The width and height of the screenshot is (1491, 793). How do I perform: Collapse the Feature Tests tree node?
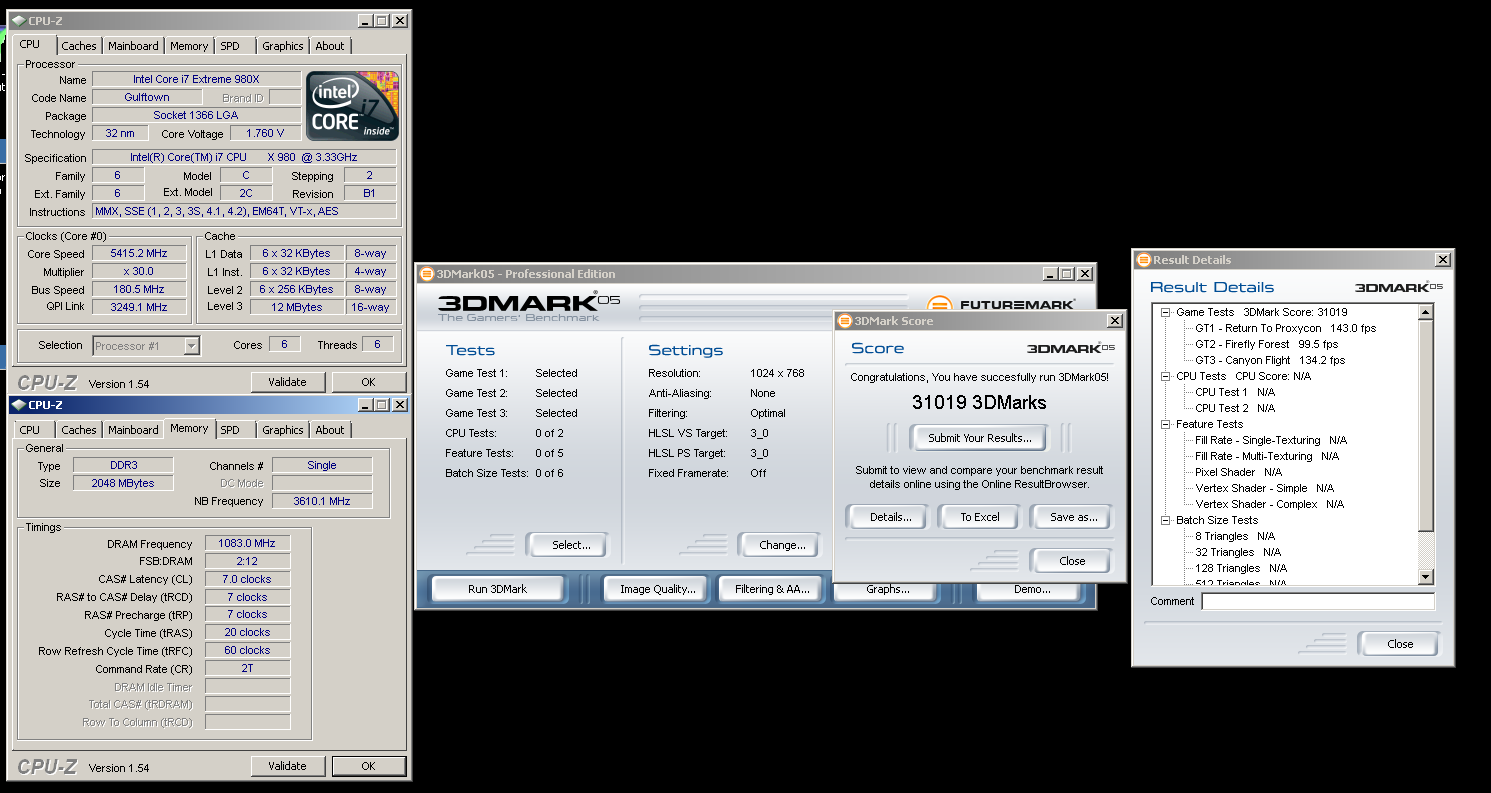[x=1166, y=424]
